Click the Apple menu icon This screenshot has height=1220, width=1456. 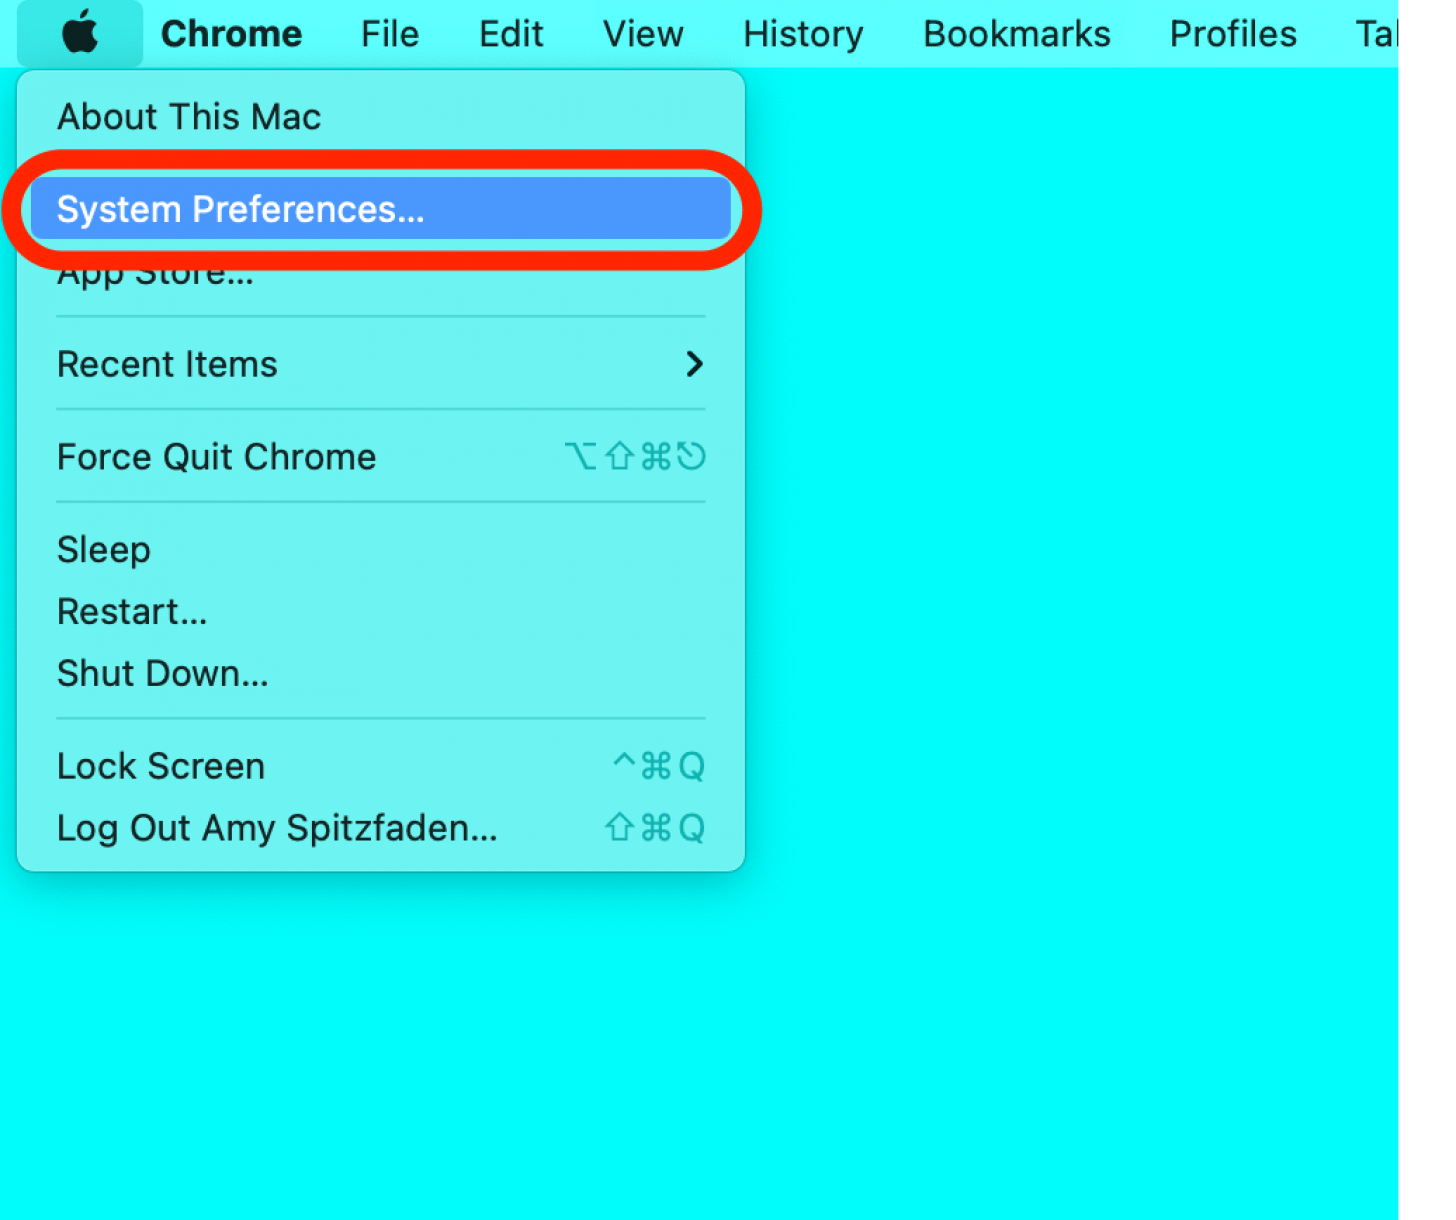tap(80, 33)
